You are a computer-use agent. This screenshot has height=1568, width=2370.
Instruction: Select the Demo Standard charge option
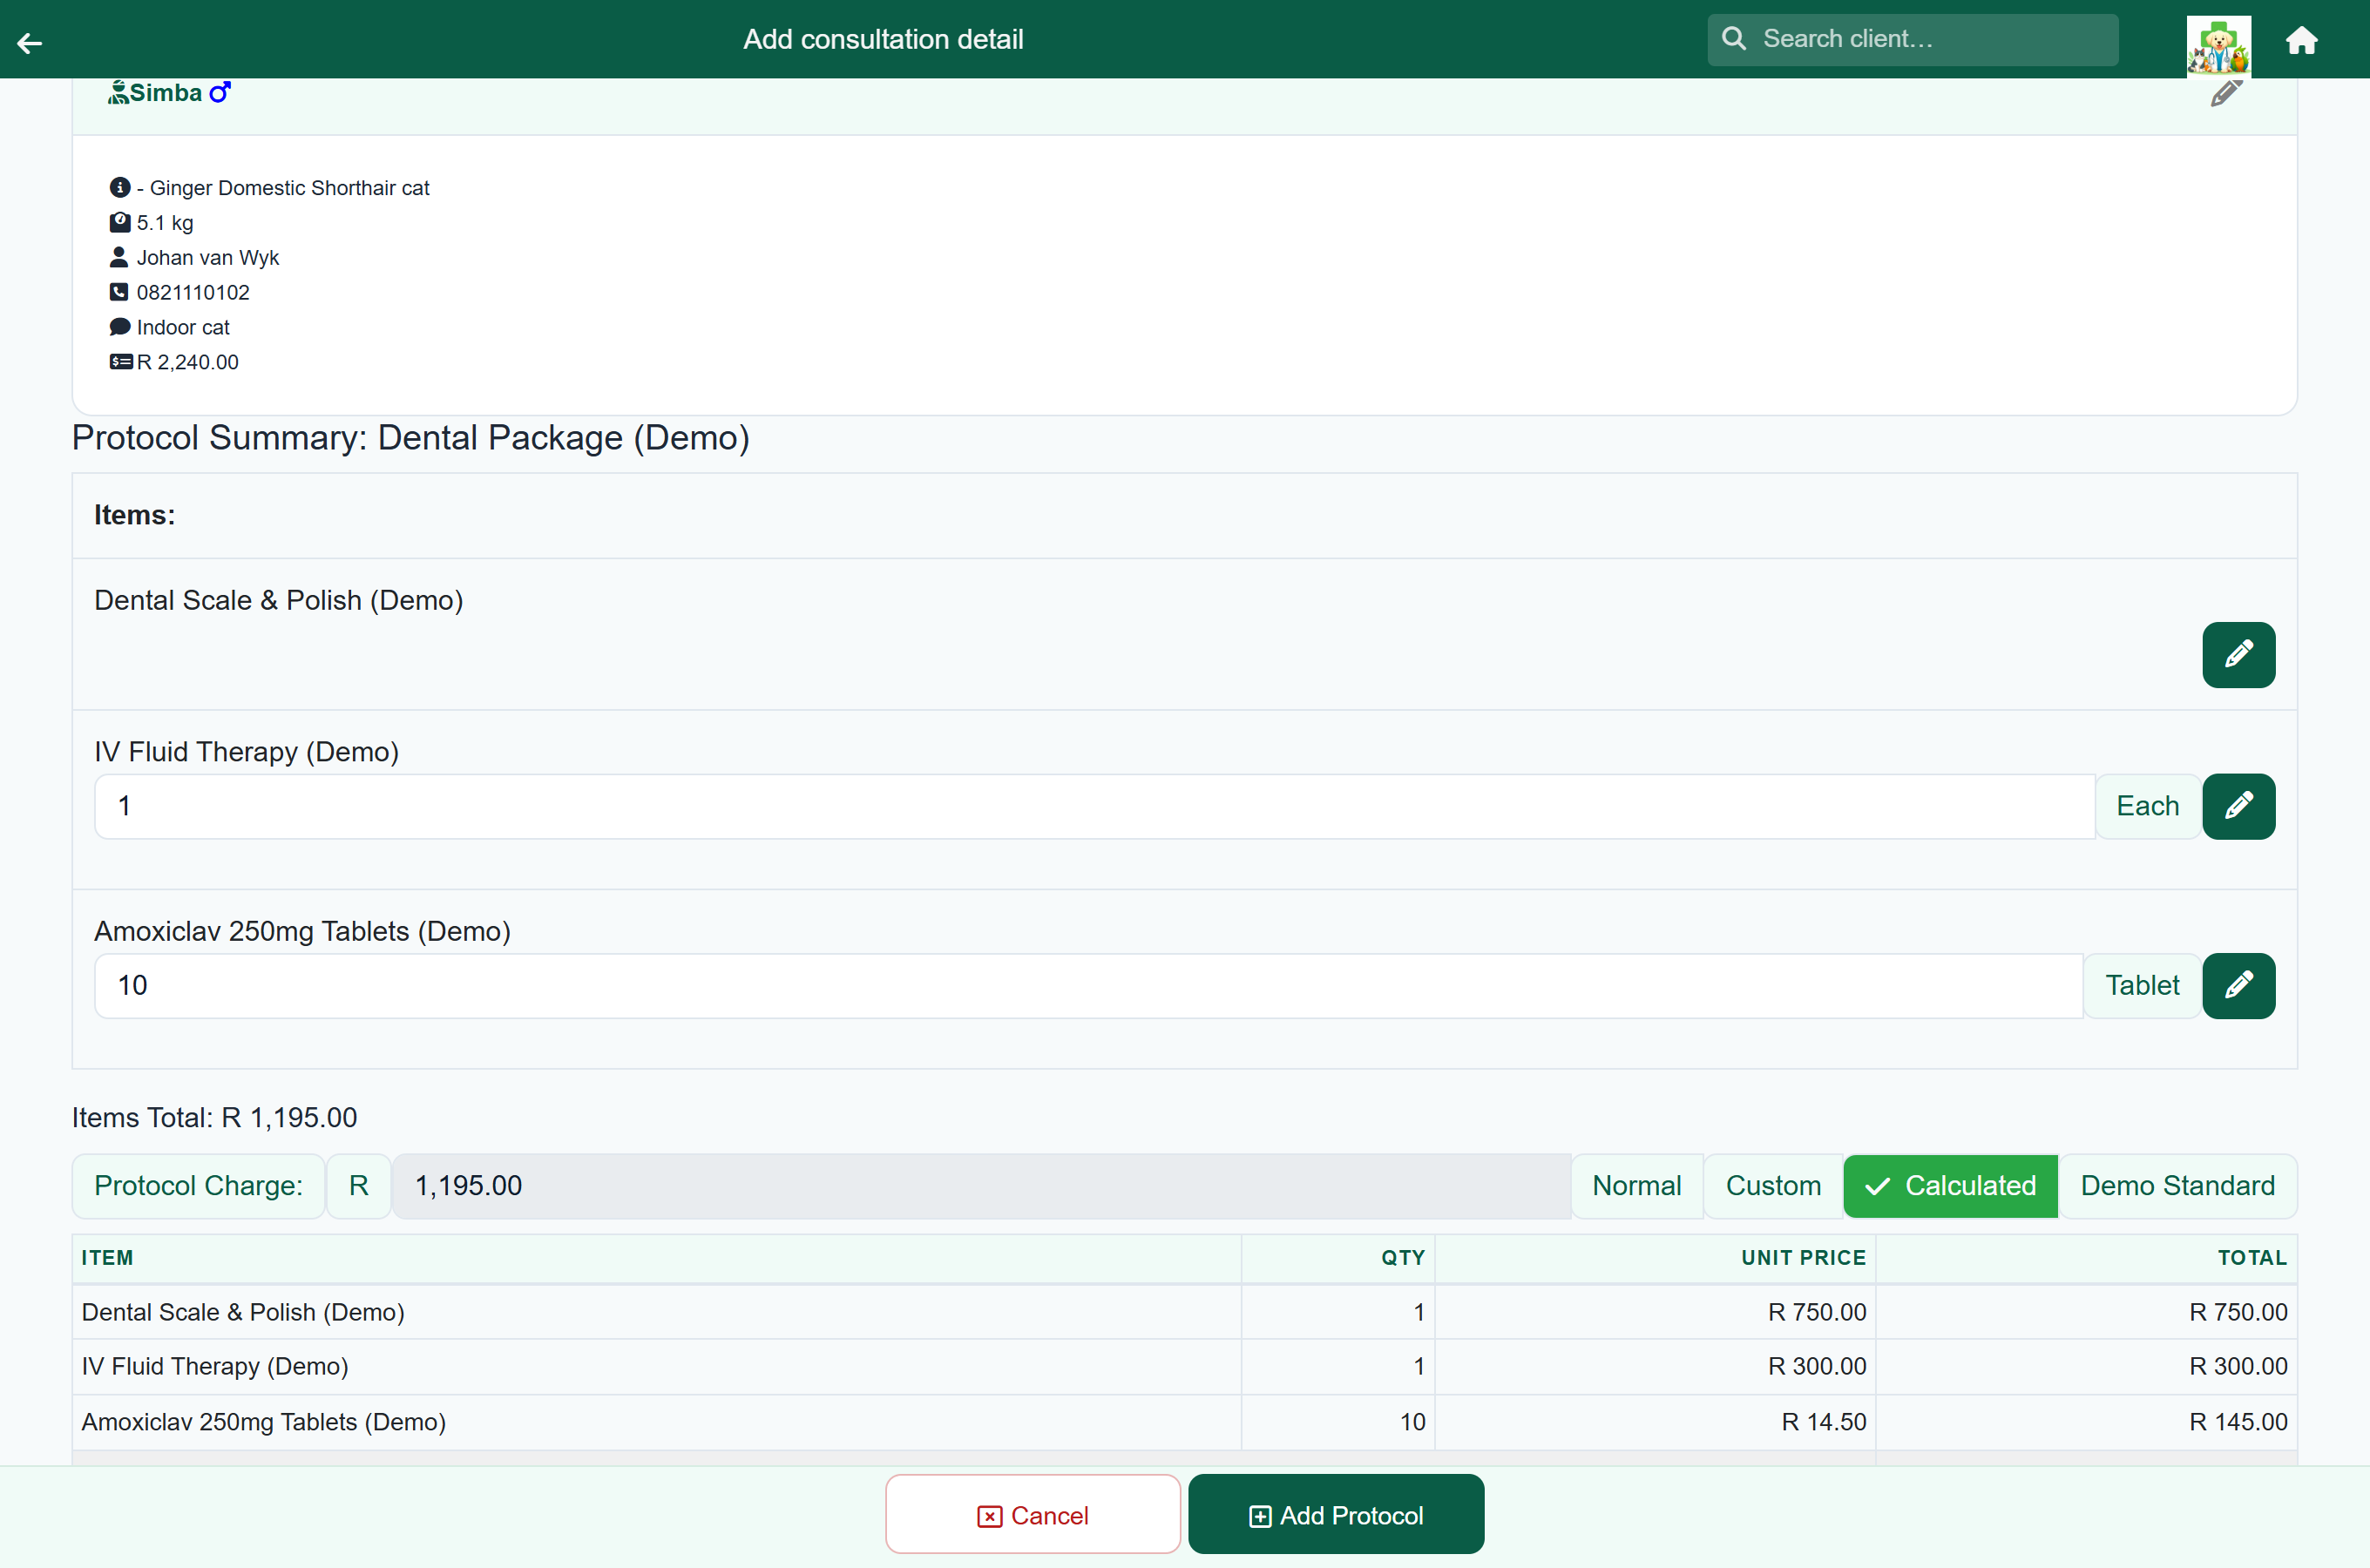click(2177, 1186)
